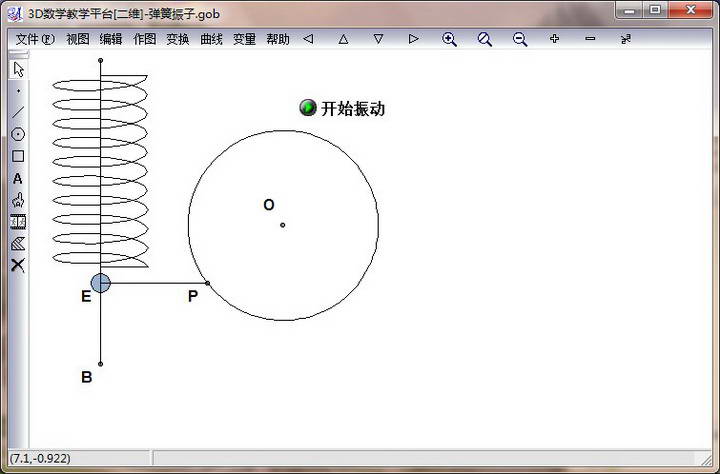720x474 pixels.
Task: Click the down triangle pan button
Action: (x=378, y=39)
